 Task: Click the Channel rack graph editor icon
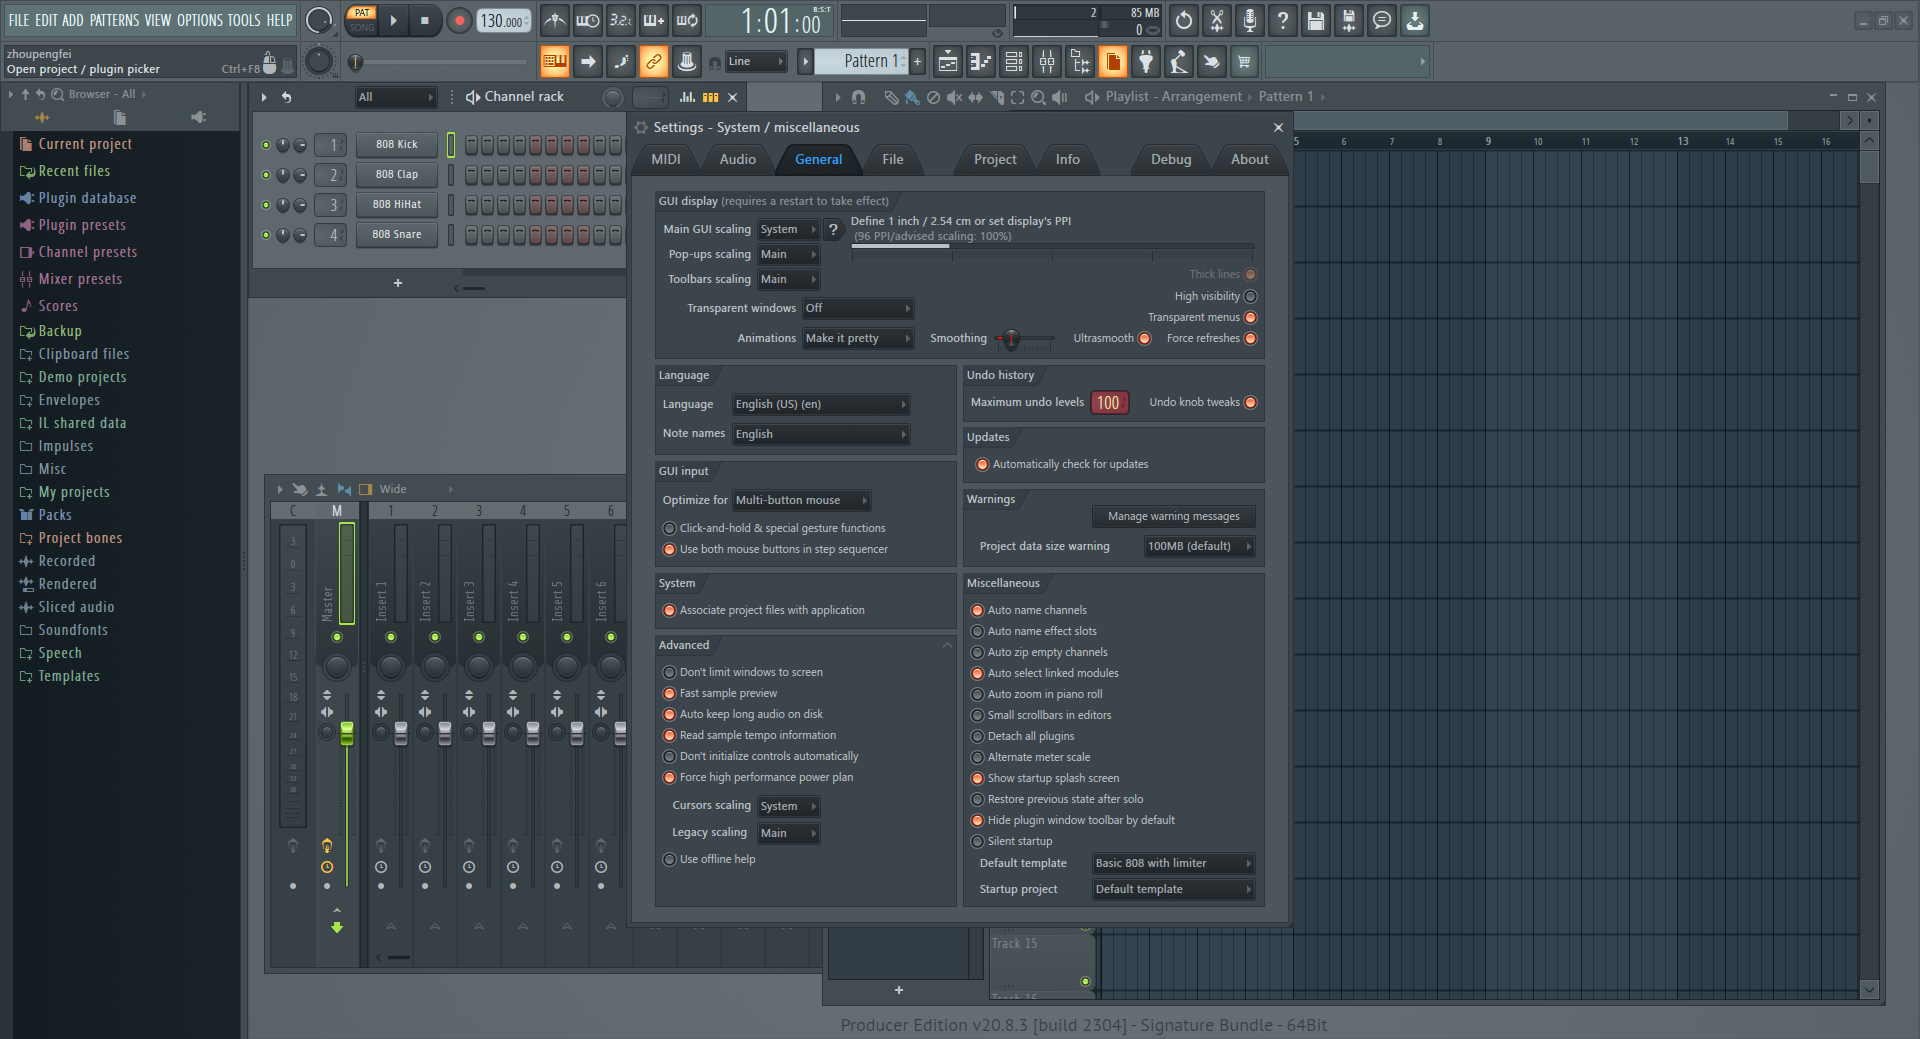point(687,97)
